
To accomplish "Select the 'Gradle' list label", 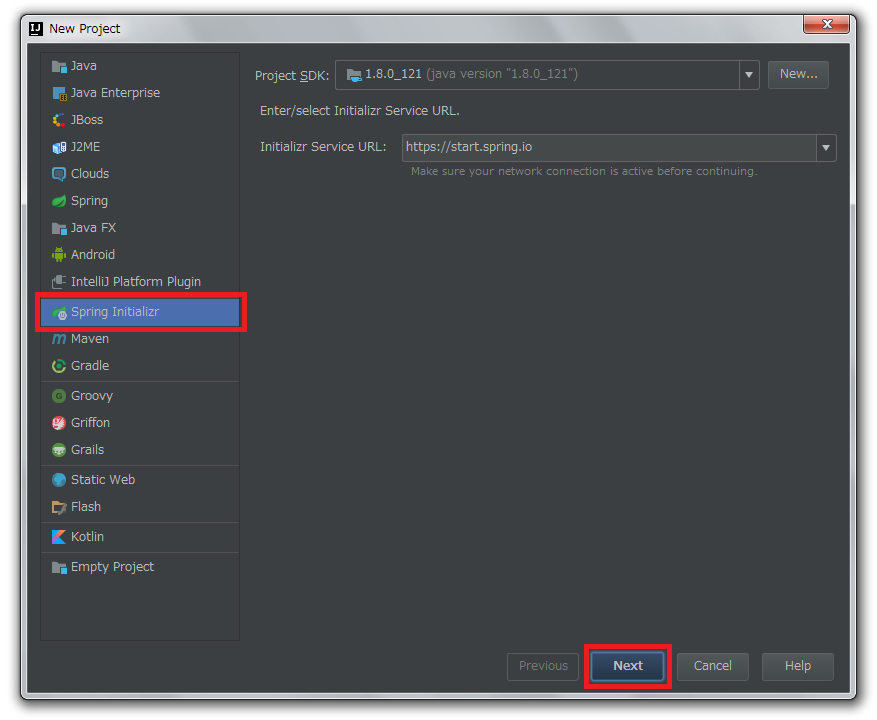I will point(89,366).
